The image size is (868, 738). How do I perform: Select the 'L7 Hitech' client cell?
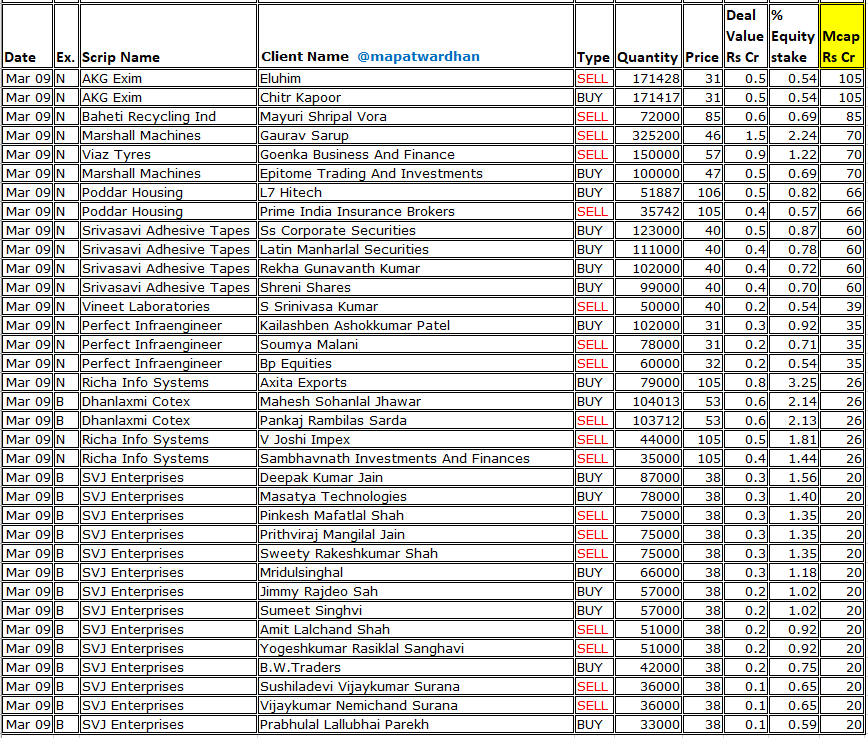(416, 193)
